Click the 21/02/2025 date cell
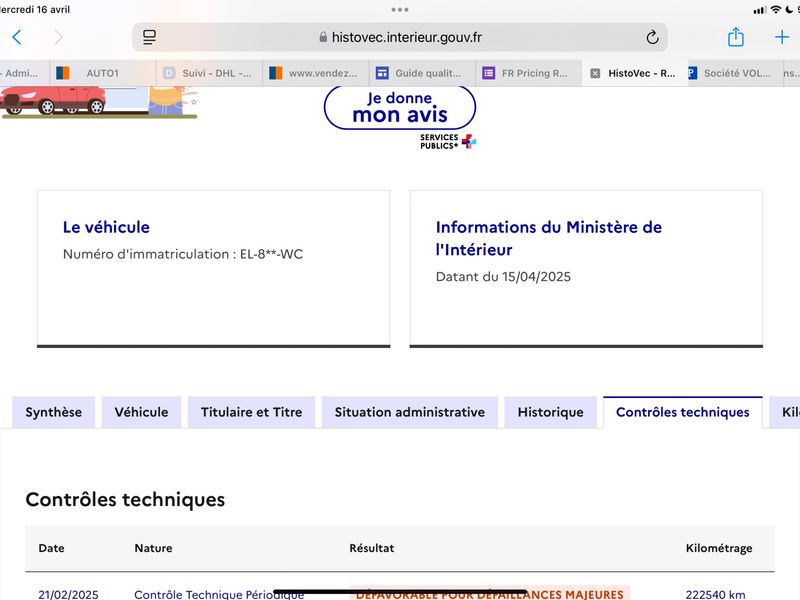 pos(68,594)
